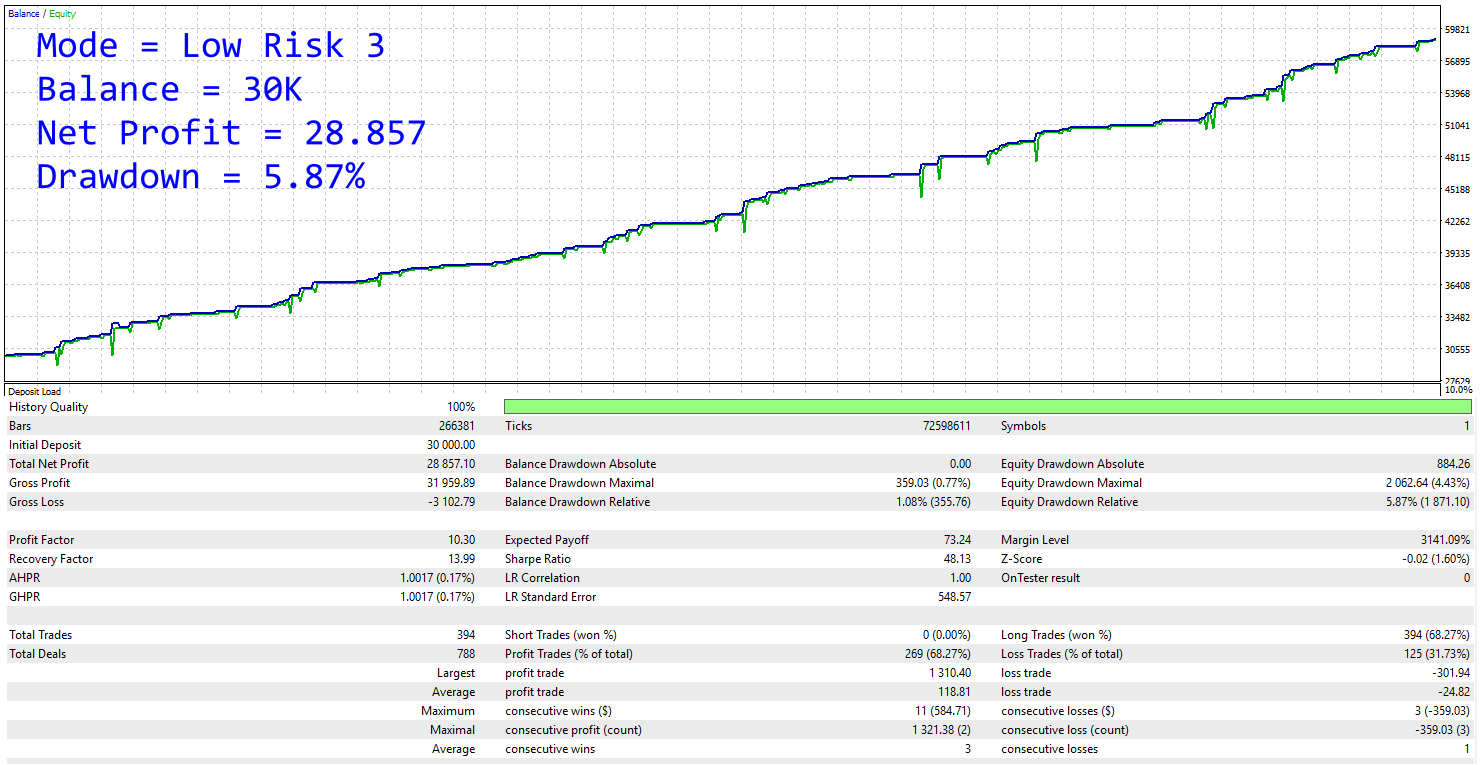The width and height of the screenshot is (1484, 765).
Task: Click the Deposit Load label
Action: pyautogui.click(x=35, y=392)
